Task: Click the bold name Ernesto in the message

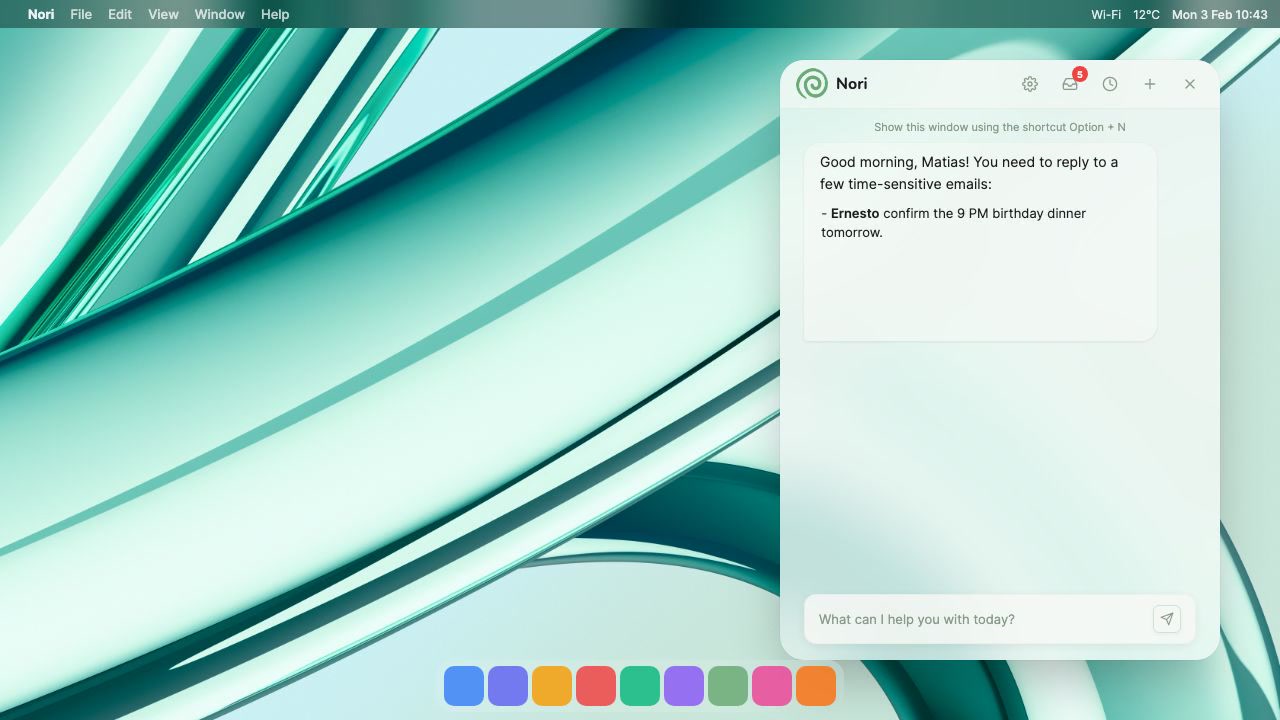Action: pyautogui.click(x=855, y=213)
